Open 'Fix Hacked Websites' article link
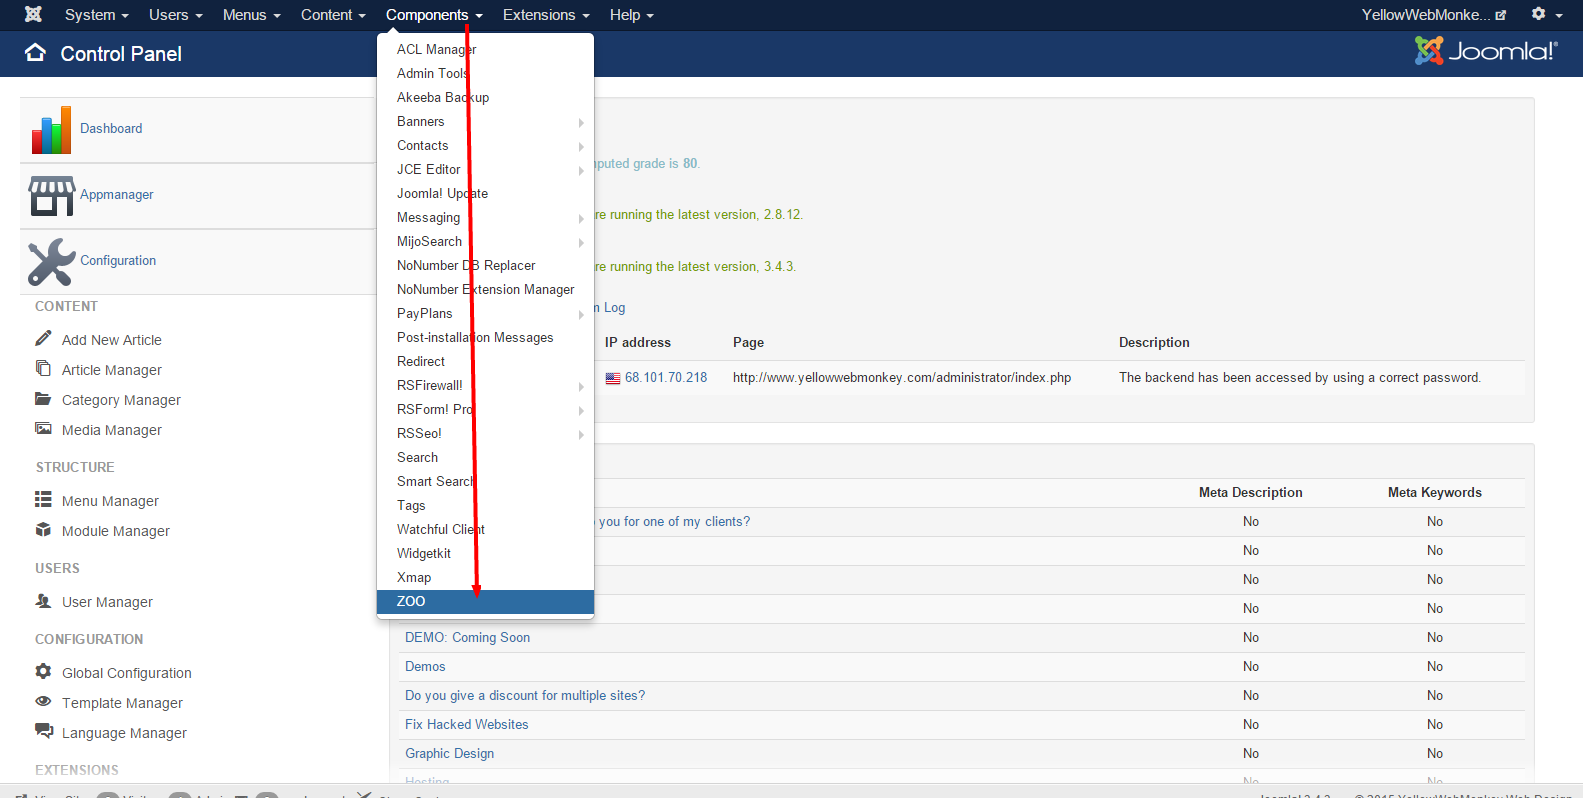The height and width of the screenshot is (798, 1583). click(x=466, y=724)
